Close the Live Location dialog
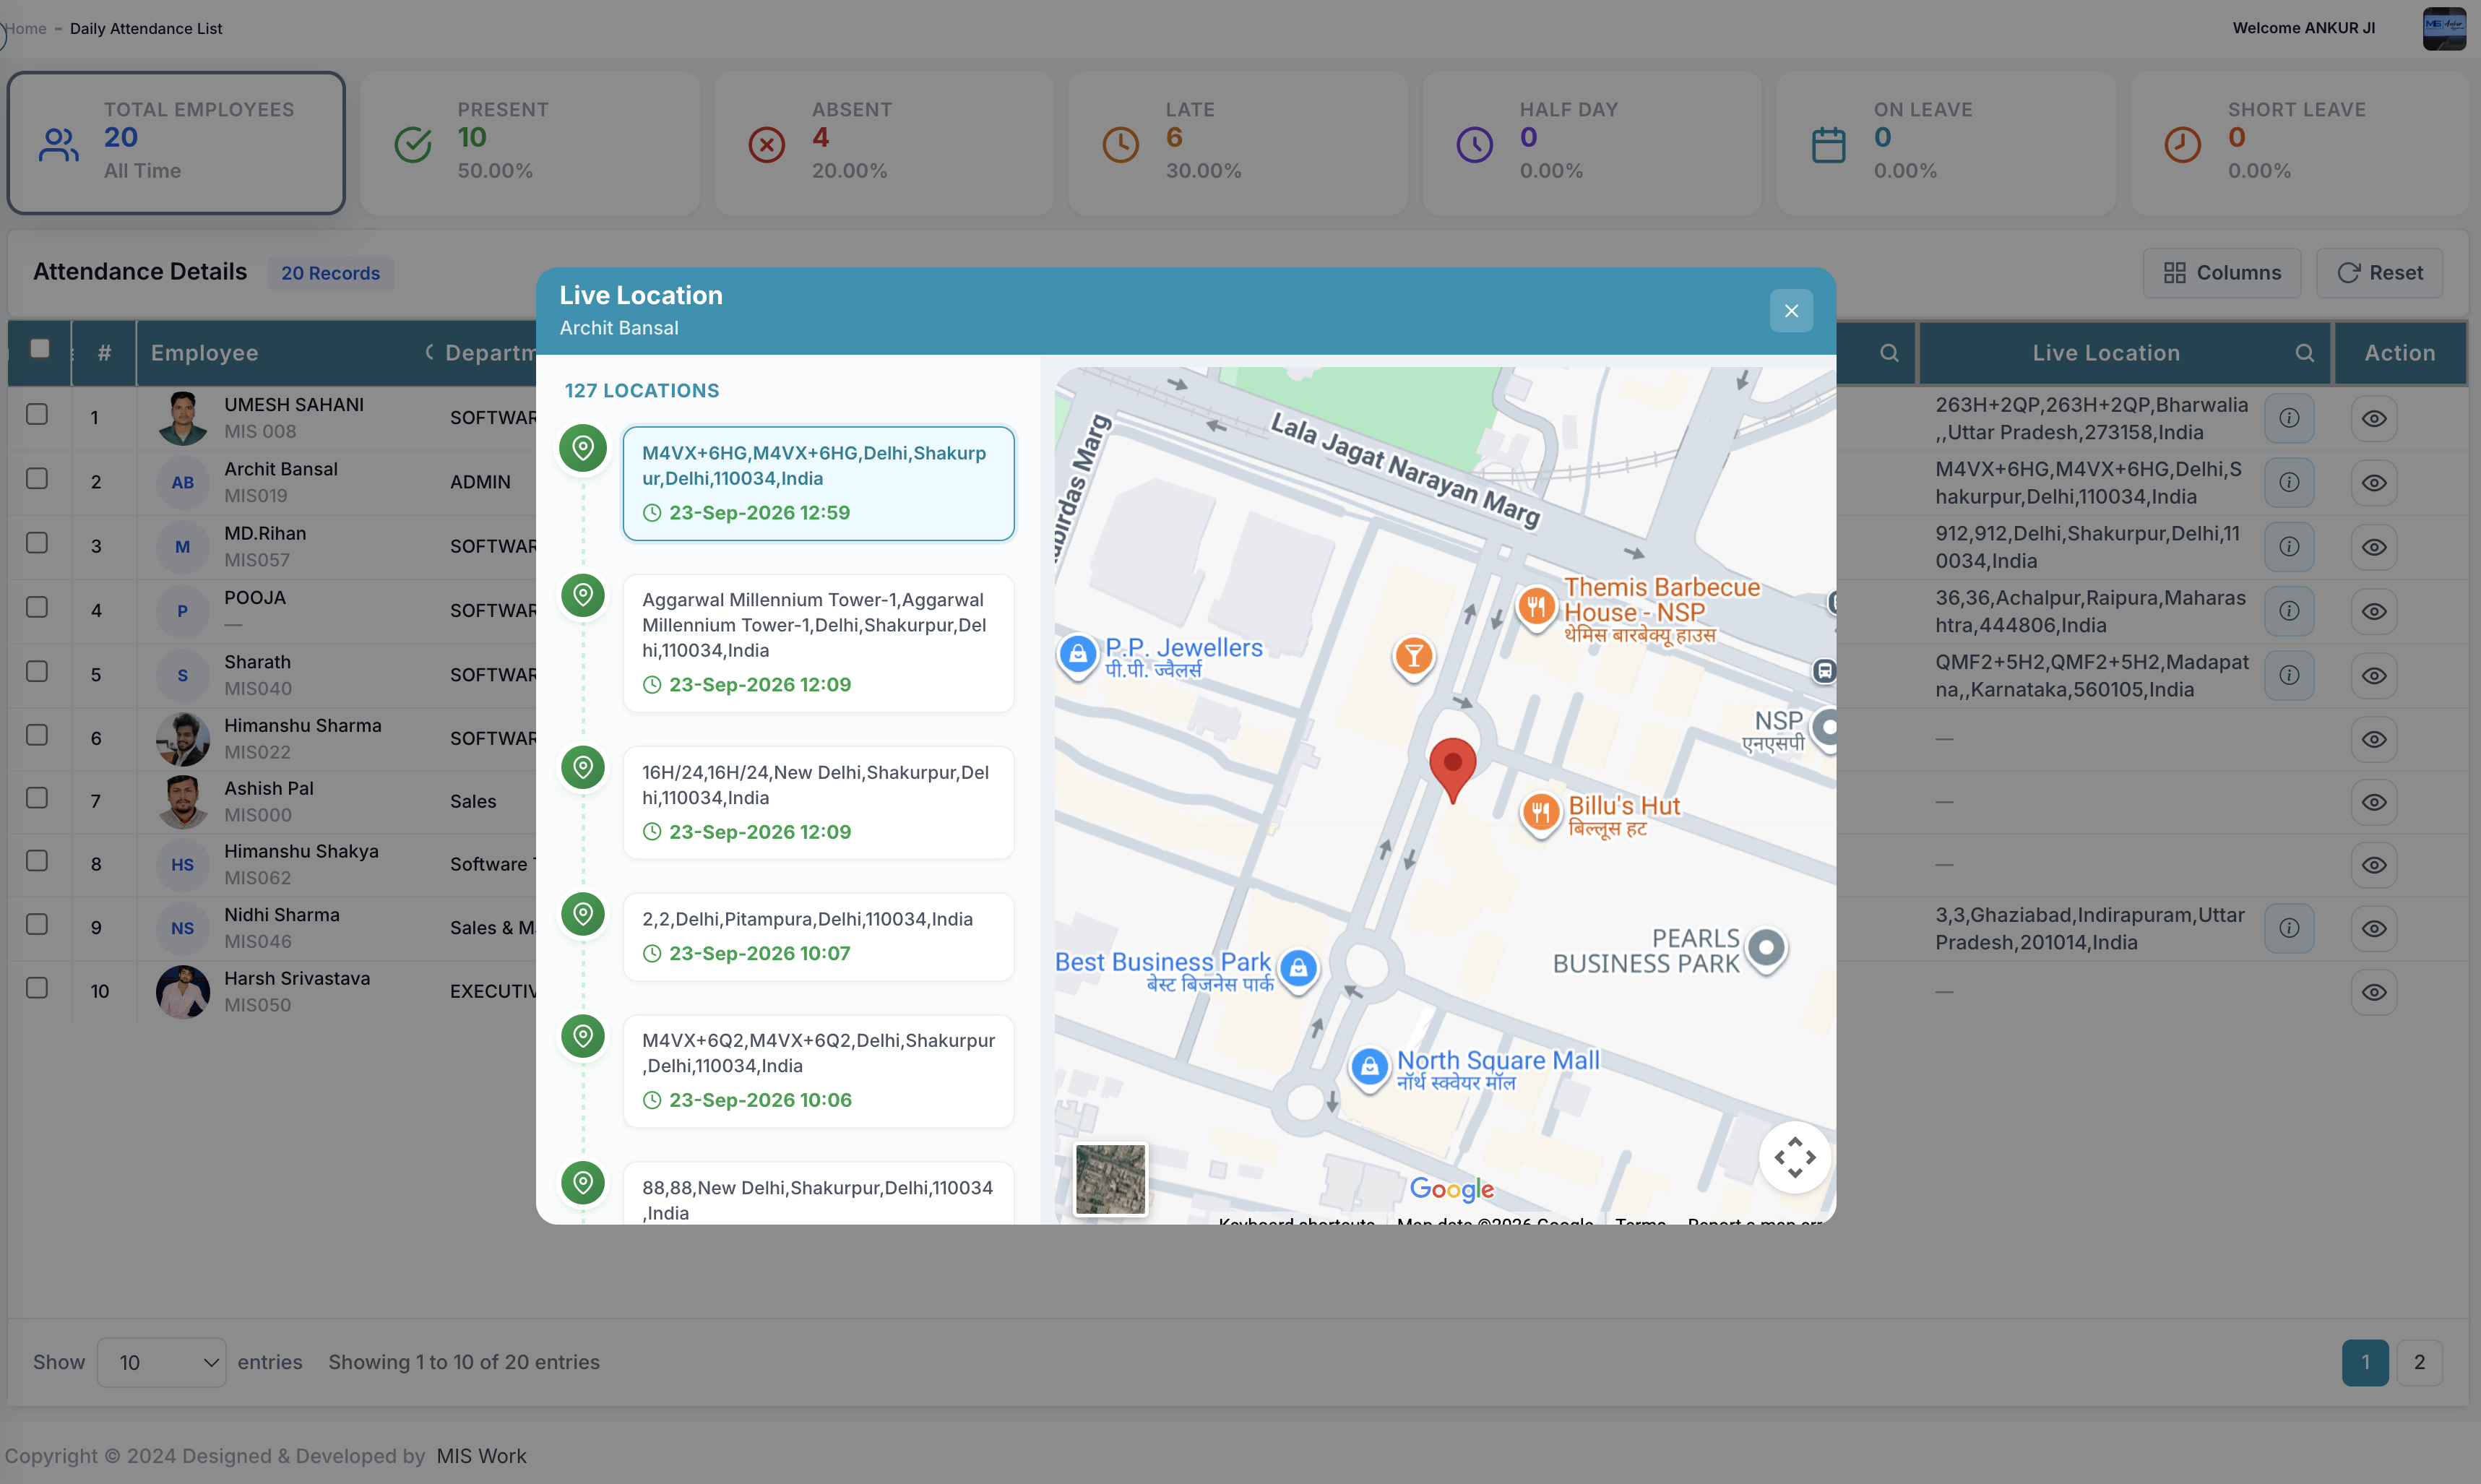 (x=1791, y=311)
